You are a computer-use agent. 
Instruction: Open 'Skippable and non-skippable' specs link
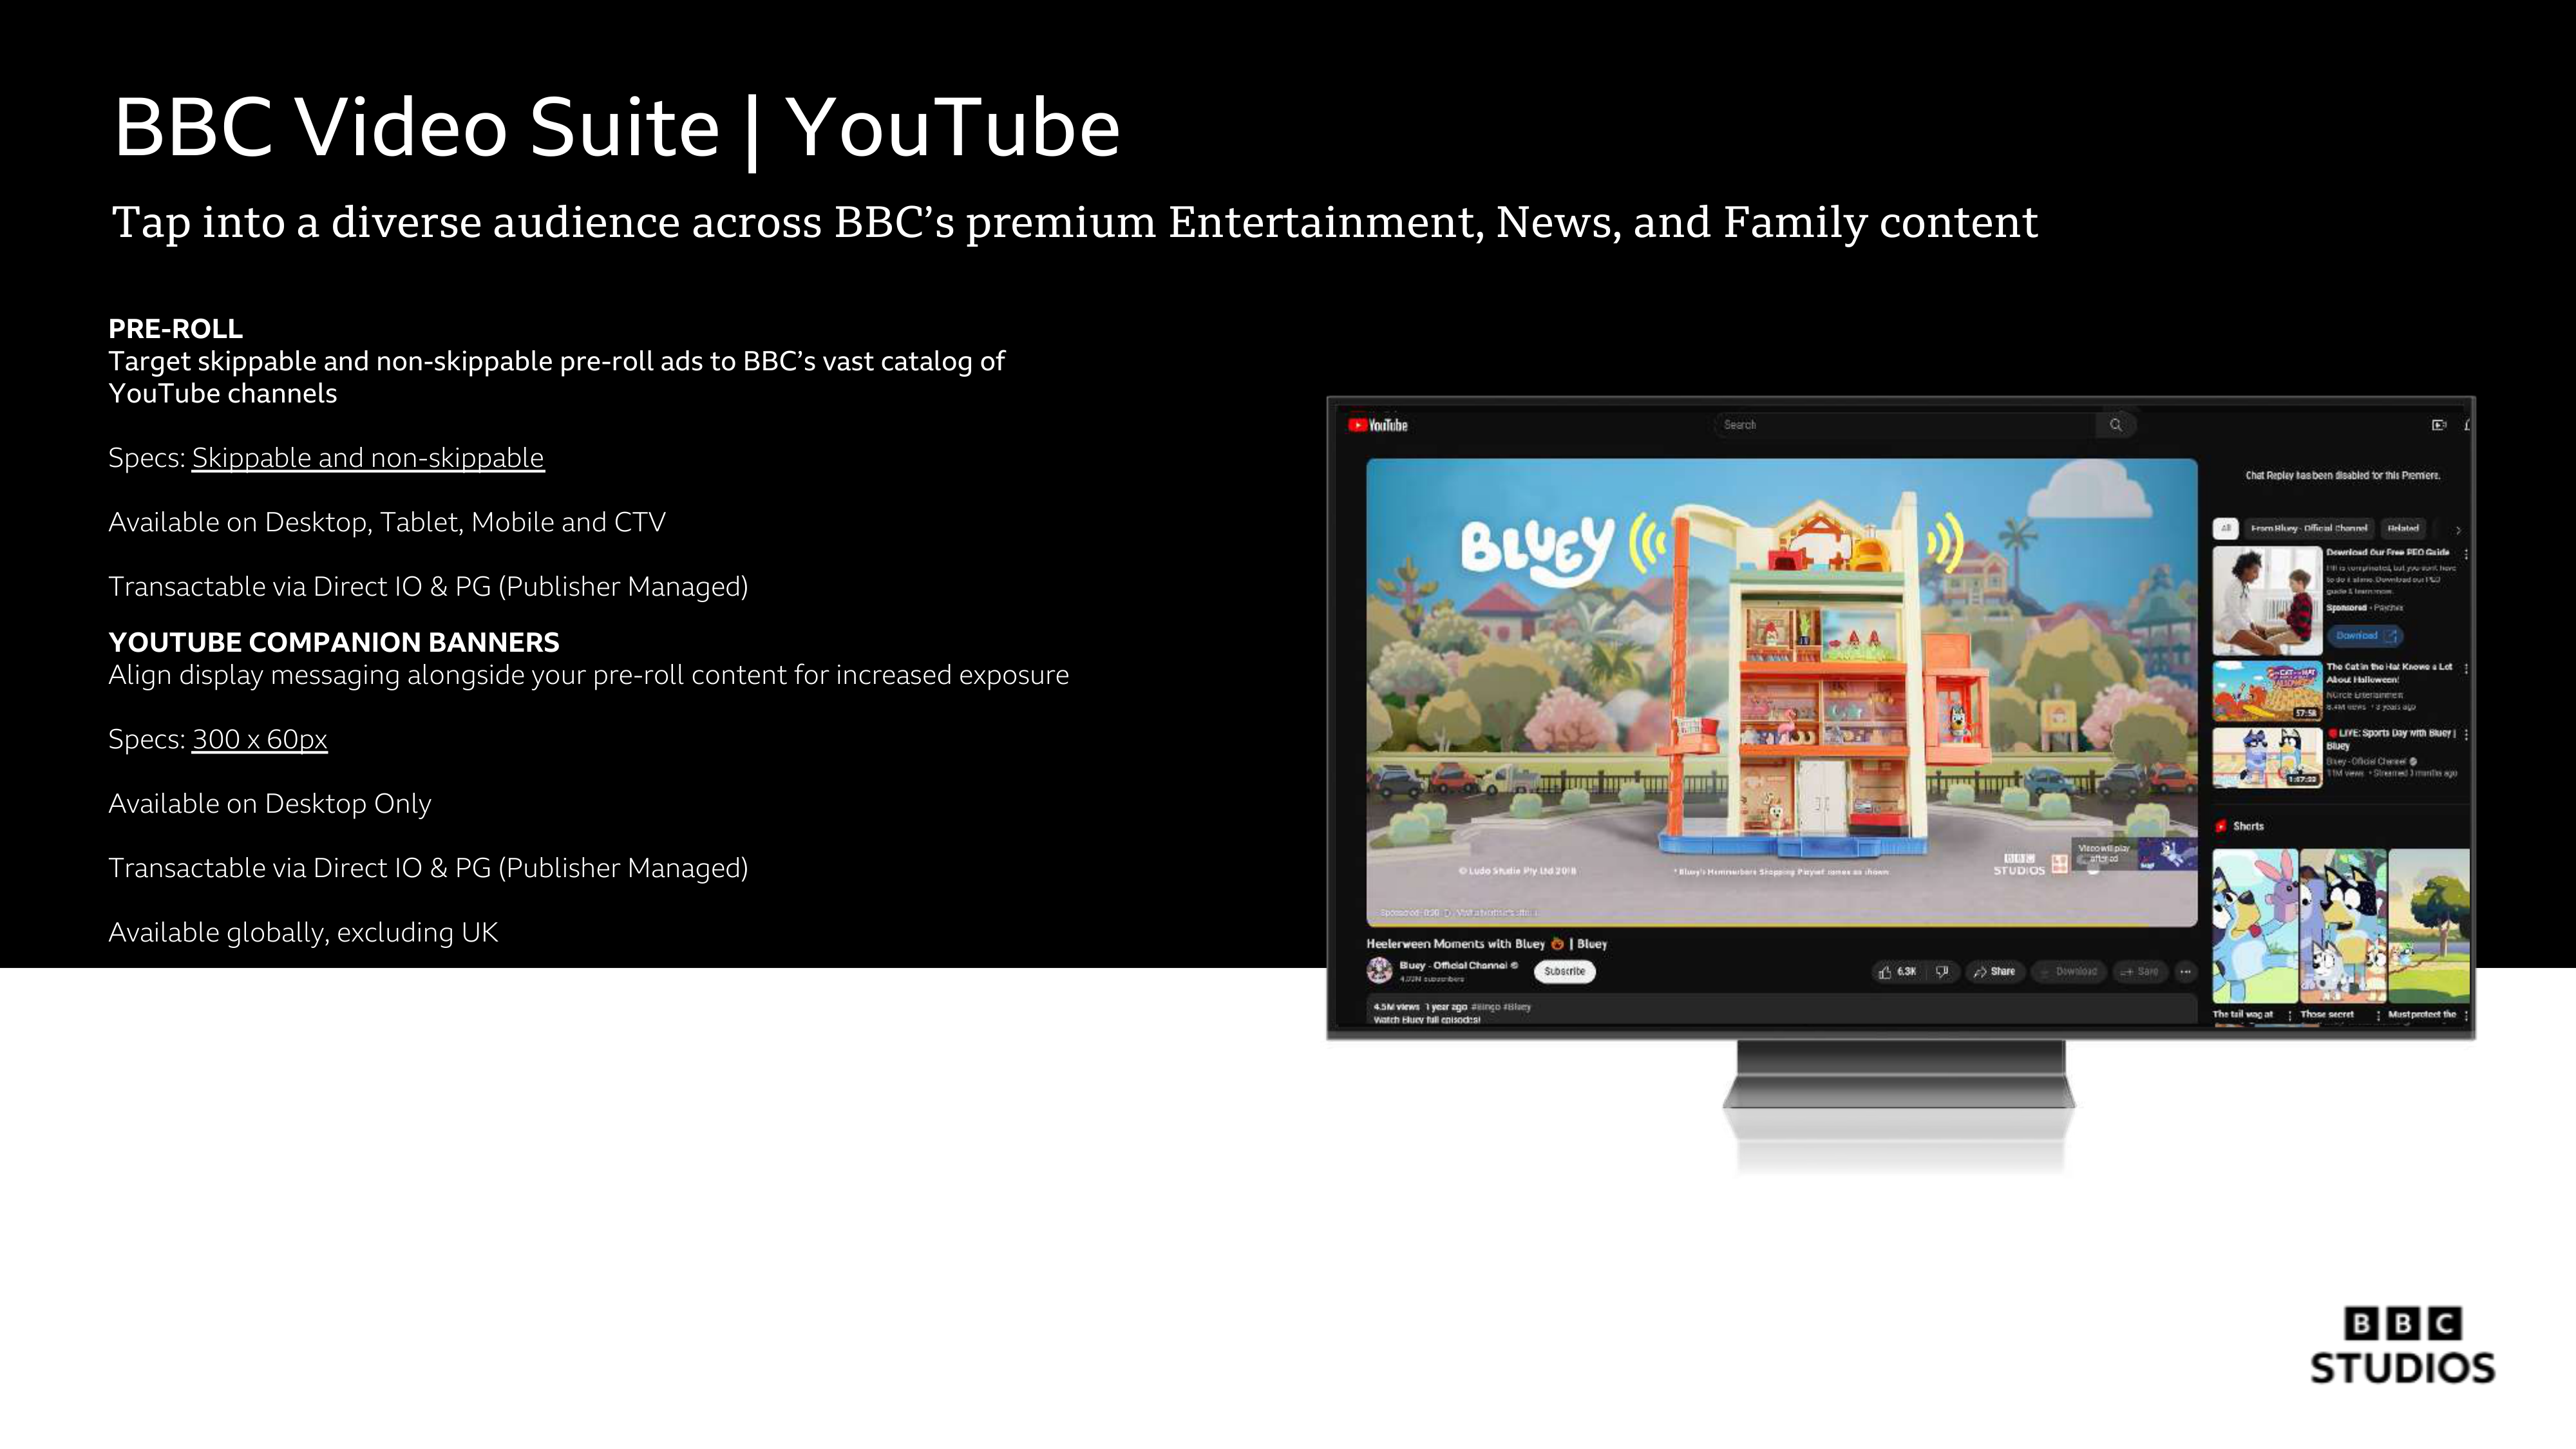[368, 458]
